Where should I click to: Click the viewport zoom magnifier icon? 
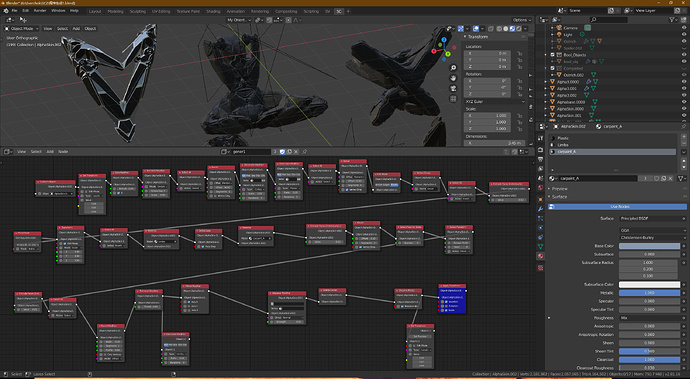tap(453, 68)
